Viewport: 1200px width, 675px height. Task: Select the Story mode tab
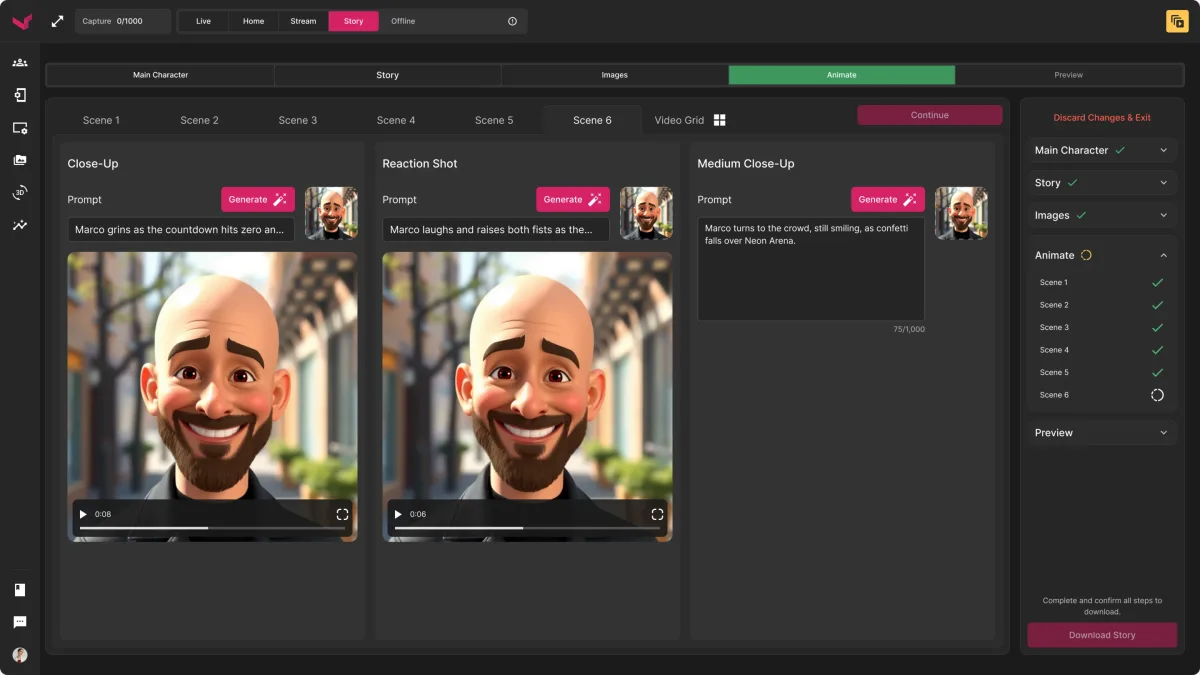coord(354,21)
